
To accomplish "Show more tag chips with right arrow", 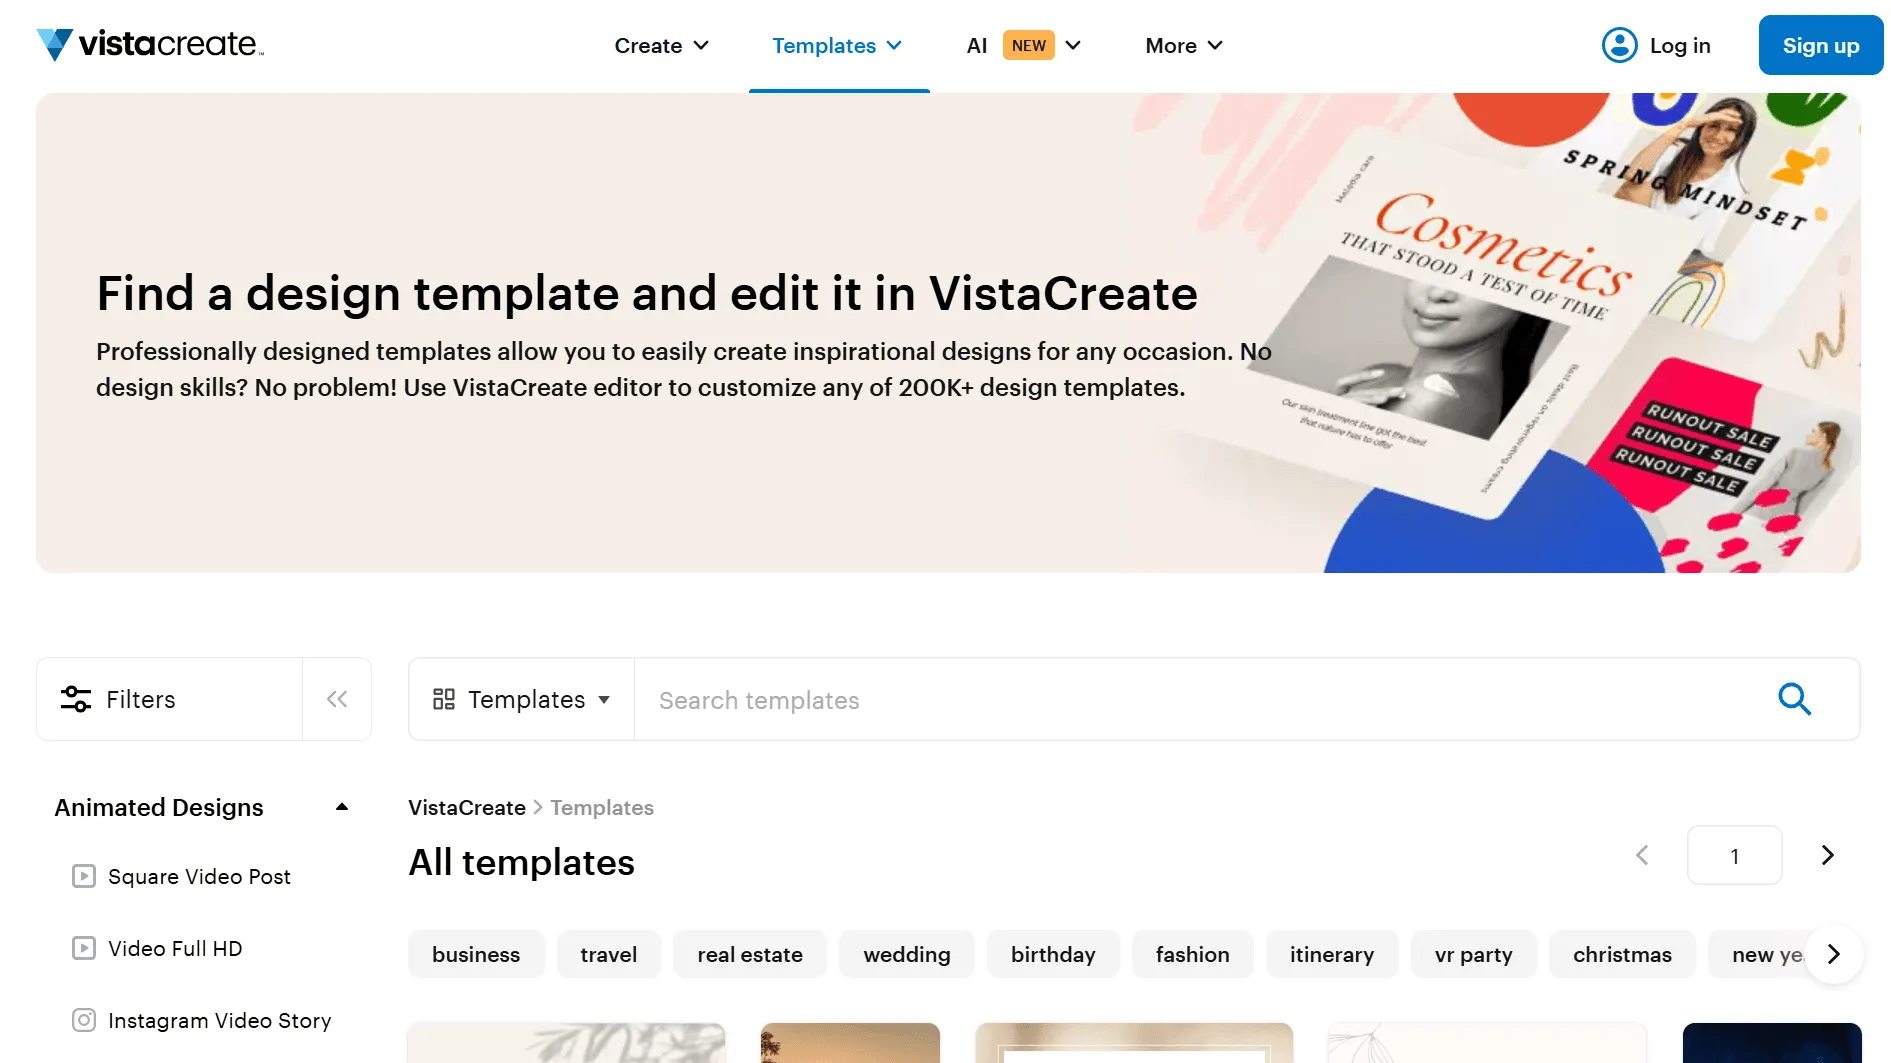I will click(1833, 954).
